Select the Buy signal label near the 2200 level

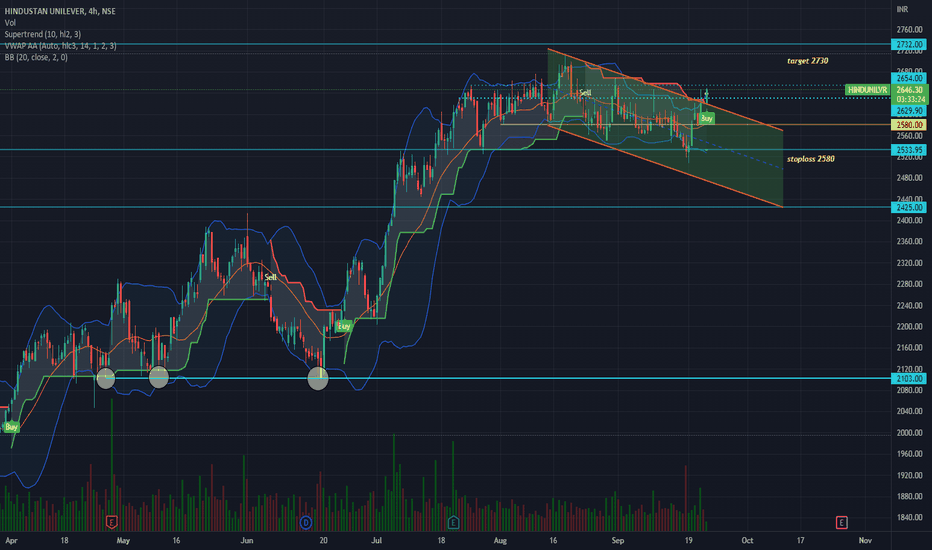coord(344,326)
